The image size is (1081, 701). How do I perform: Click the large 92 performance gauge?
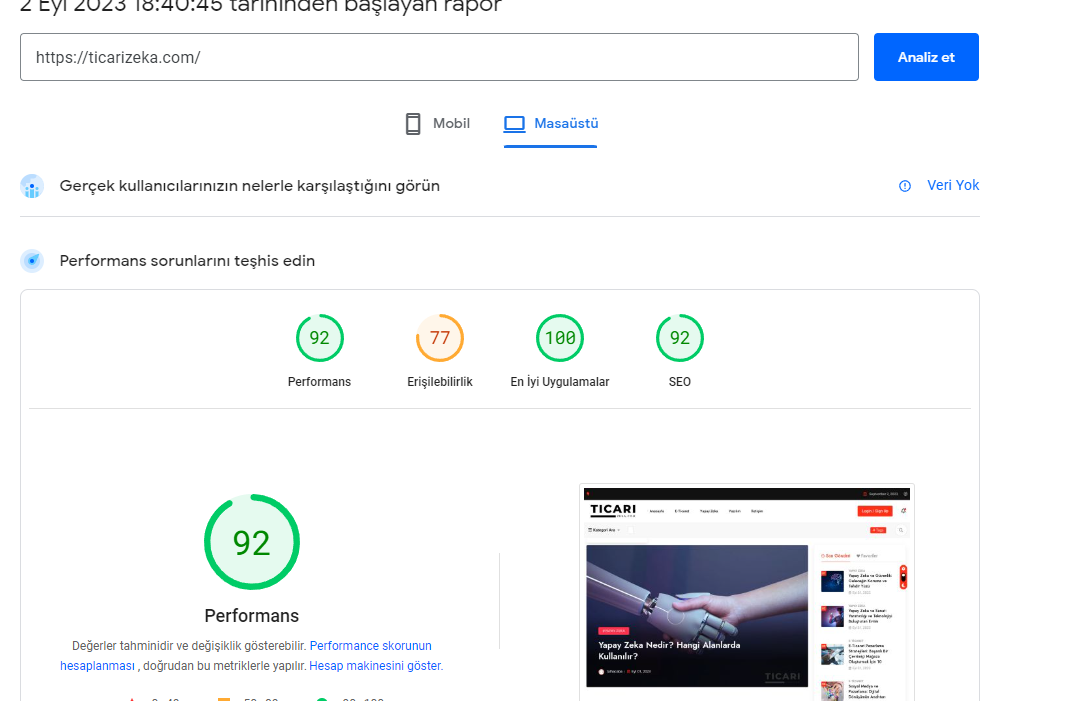(x=252, y=542)
